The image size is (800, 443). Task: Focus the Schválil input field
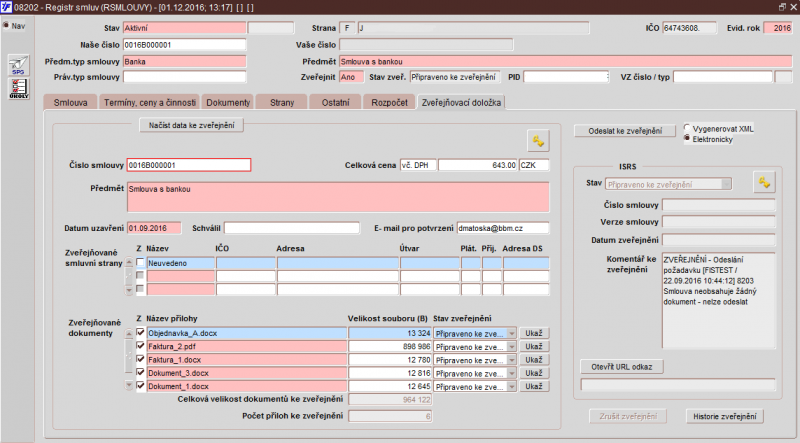[x=291, y=228]
